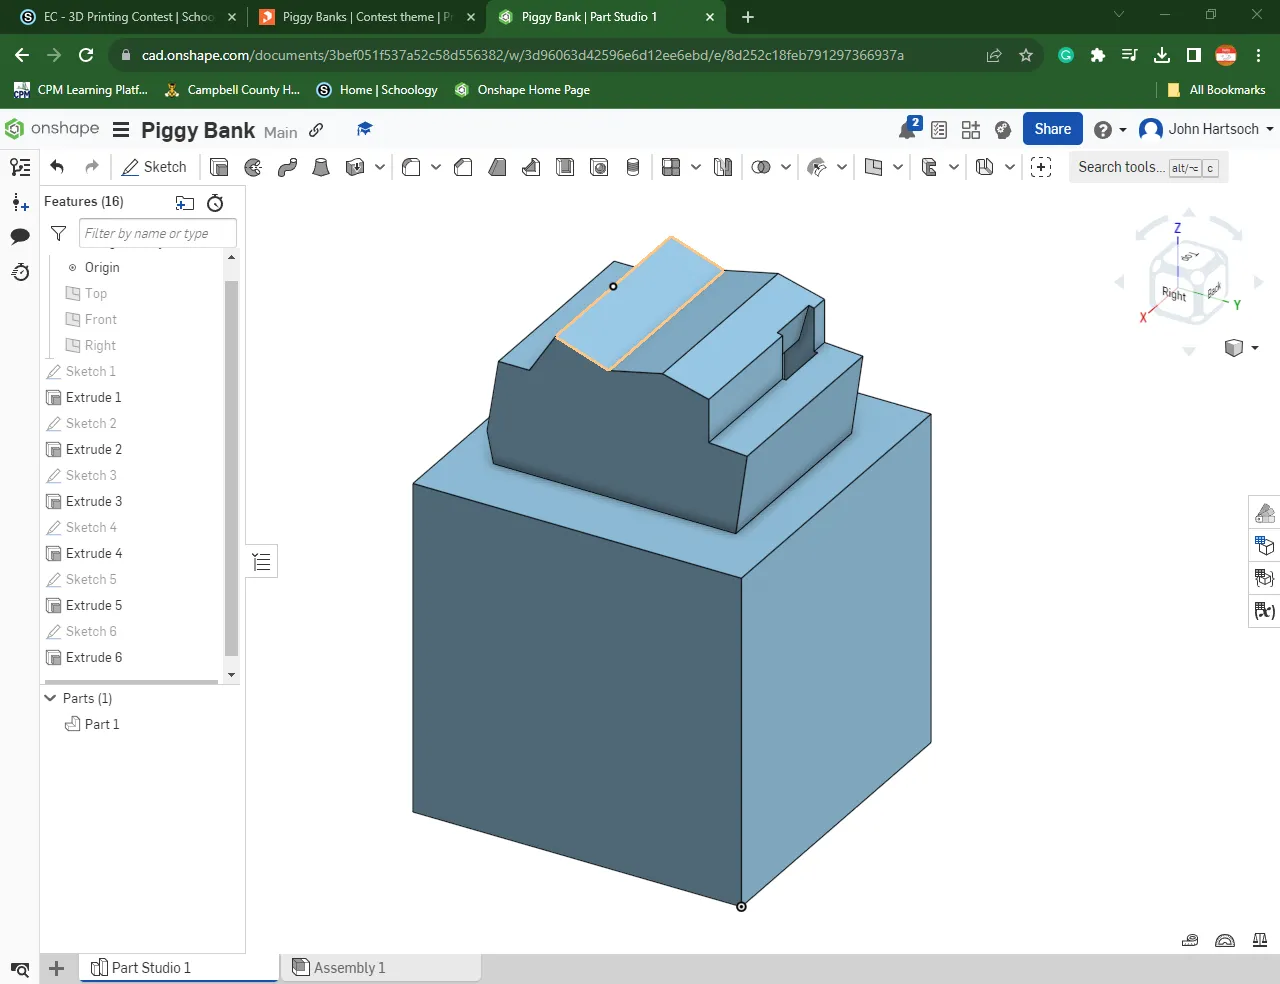1280x984 pixels.
Task: Select the Revolve tool
Action: pyautogui.click(x=253, y=167)
